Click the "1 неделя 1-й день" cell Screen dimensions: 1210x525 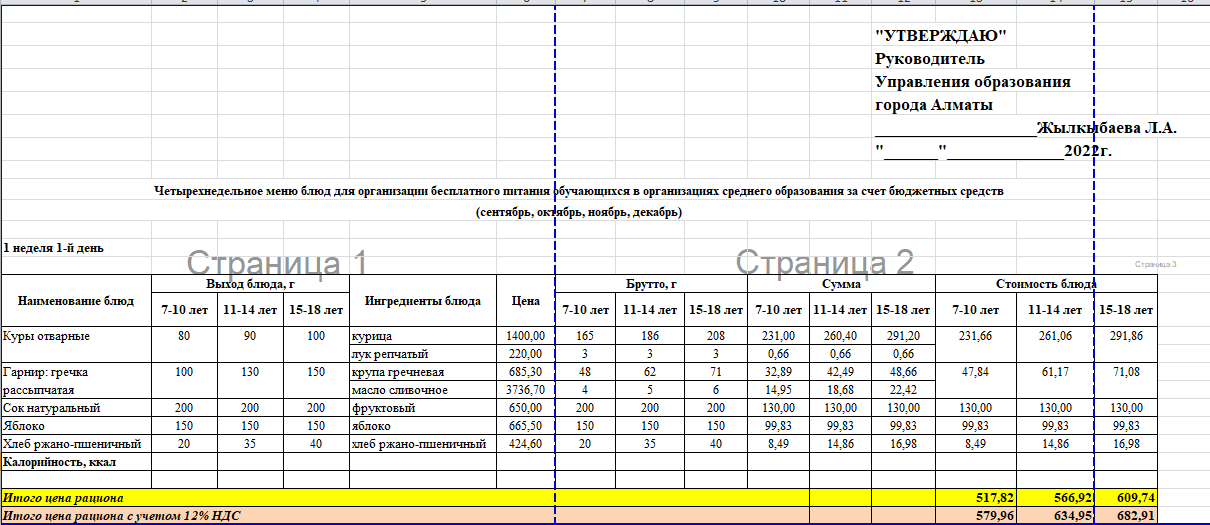pos(53,247)
